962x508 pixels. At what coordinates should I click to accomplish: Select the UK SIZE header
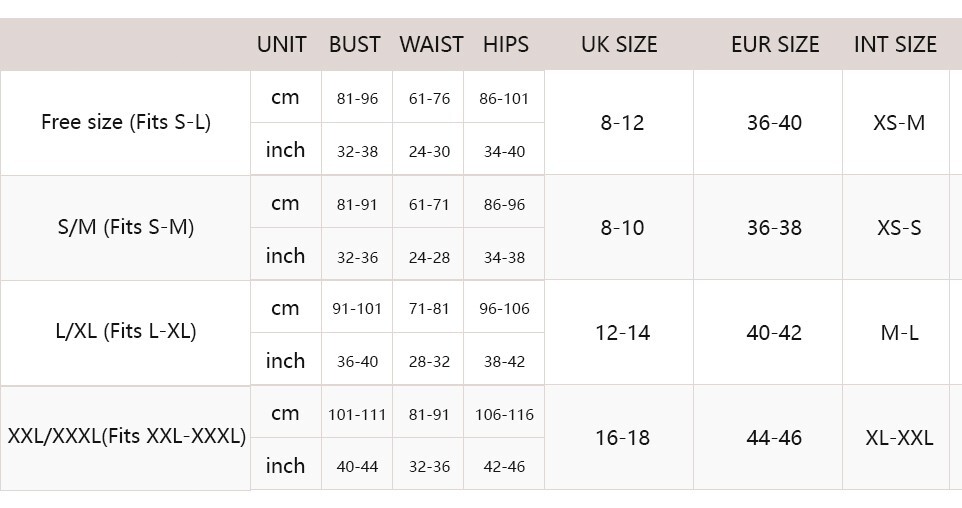tap(619, 44)
